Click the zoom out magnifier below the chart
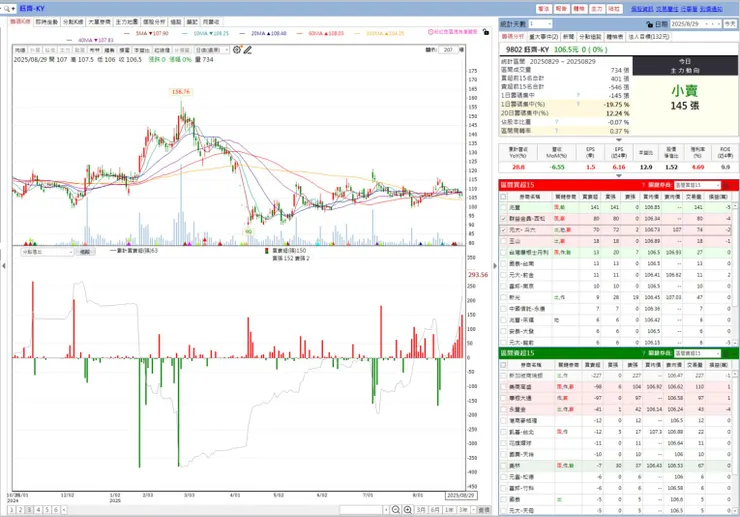Viewport: 740px width, 517px height. click(x=396, y=510)
